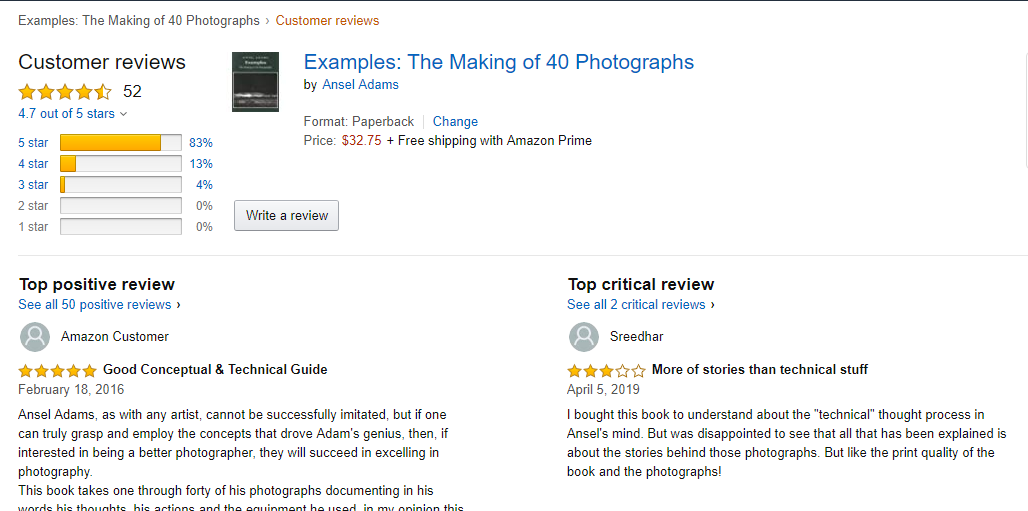The width and height of the screenshot is (1028, 511).
Task: Click the 3 star histogram bar
Action: [x=120, y=185]
